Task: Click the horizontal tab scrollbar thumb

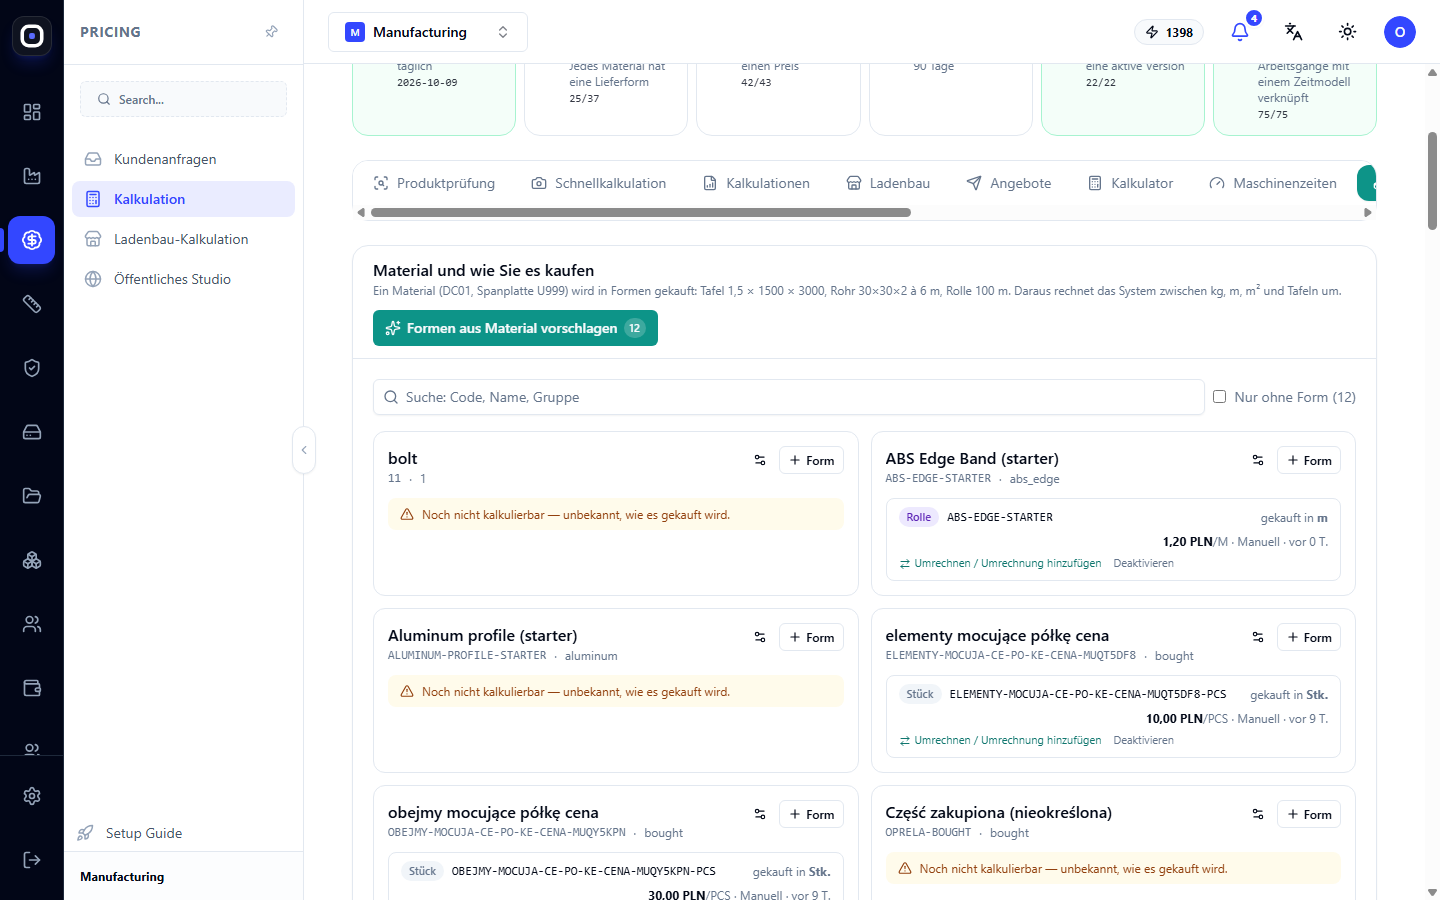Action: click(x=640, y=212)
